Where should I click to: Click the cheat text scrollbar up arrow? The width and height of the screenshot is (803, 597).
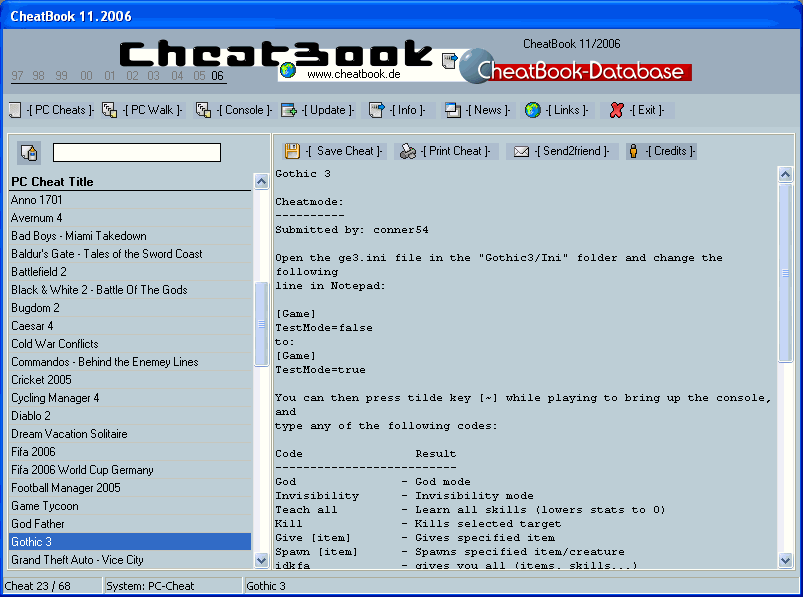[785, 175]
